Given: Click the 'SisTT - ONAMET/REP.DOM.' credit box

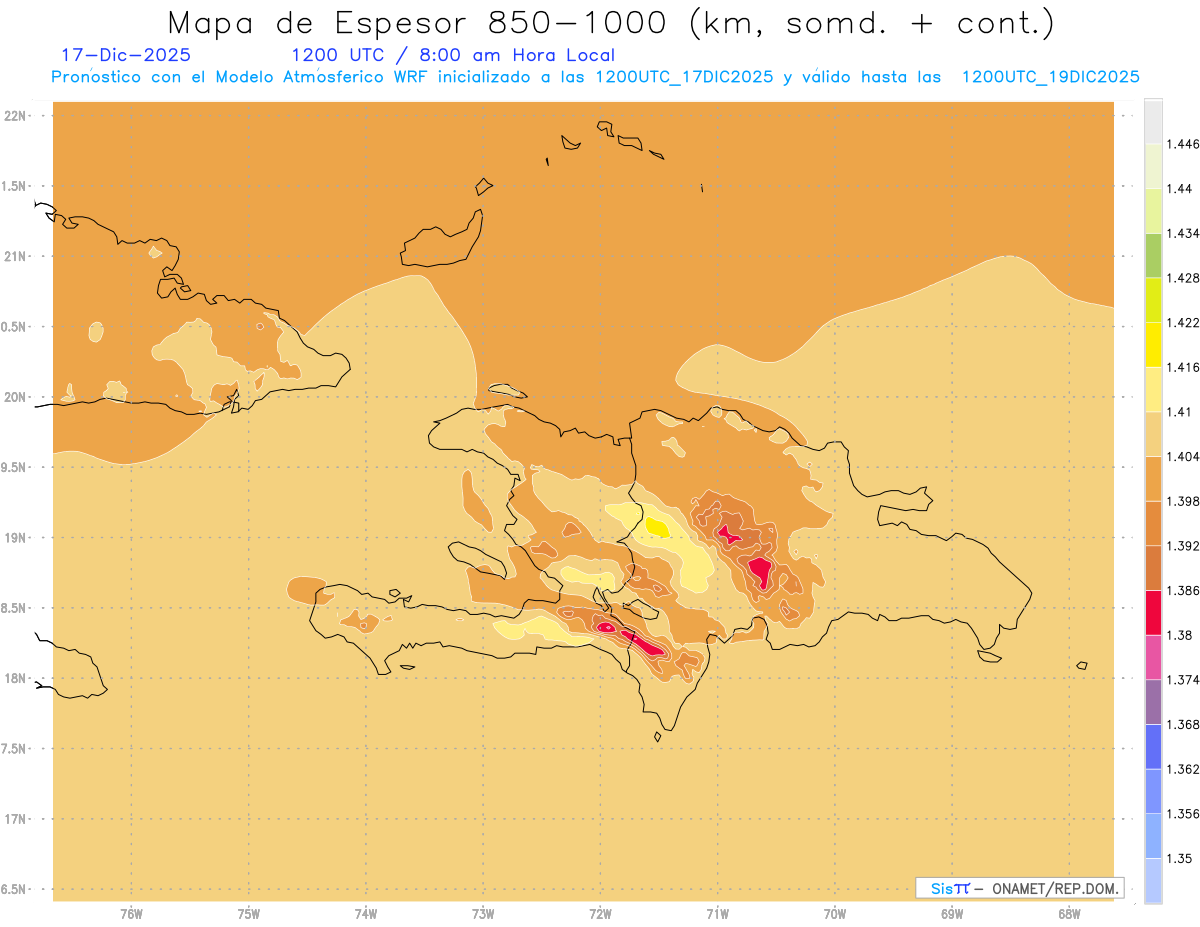Looking at the screenshot, I should (x=1019, y=888).
